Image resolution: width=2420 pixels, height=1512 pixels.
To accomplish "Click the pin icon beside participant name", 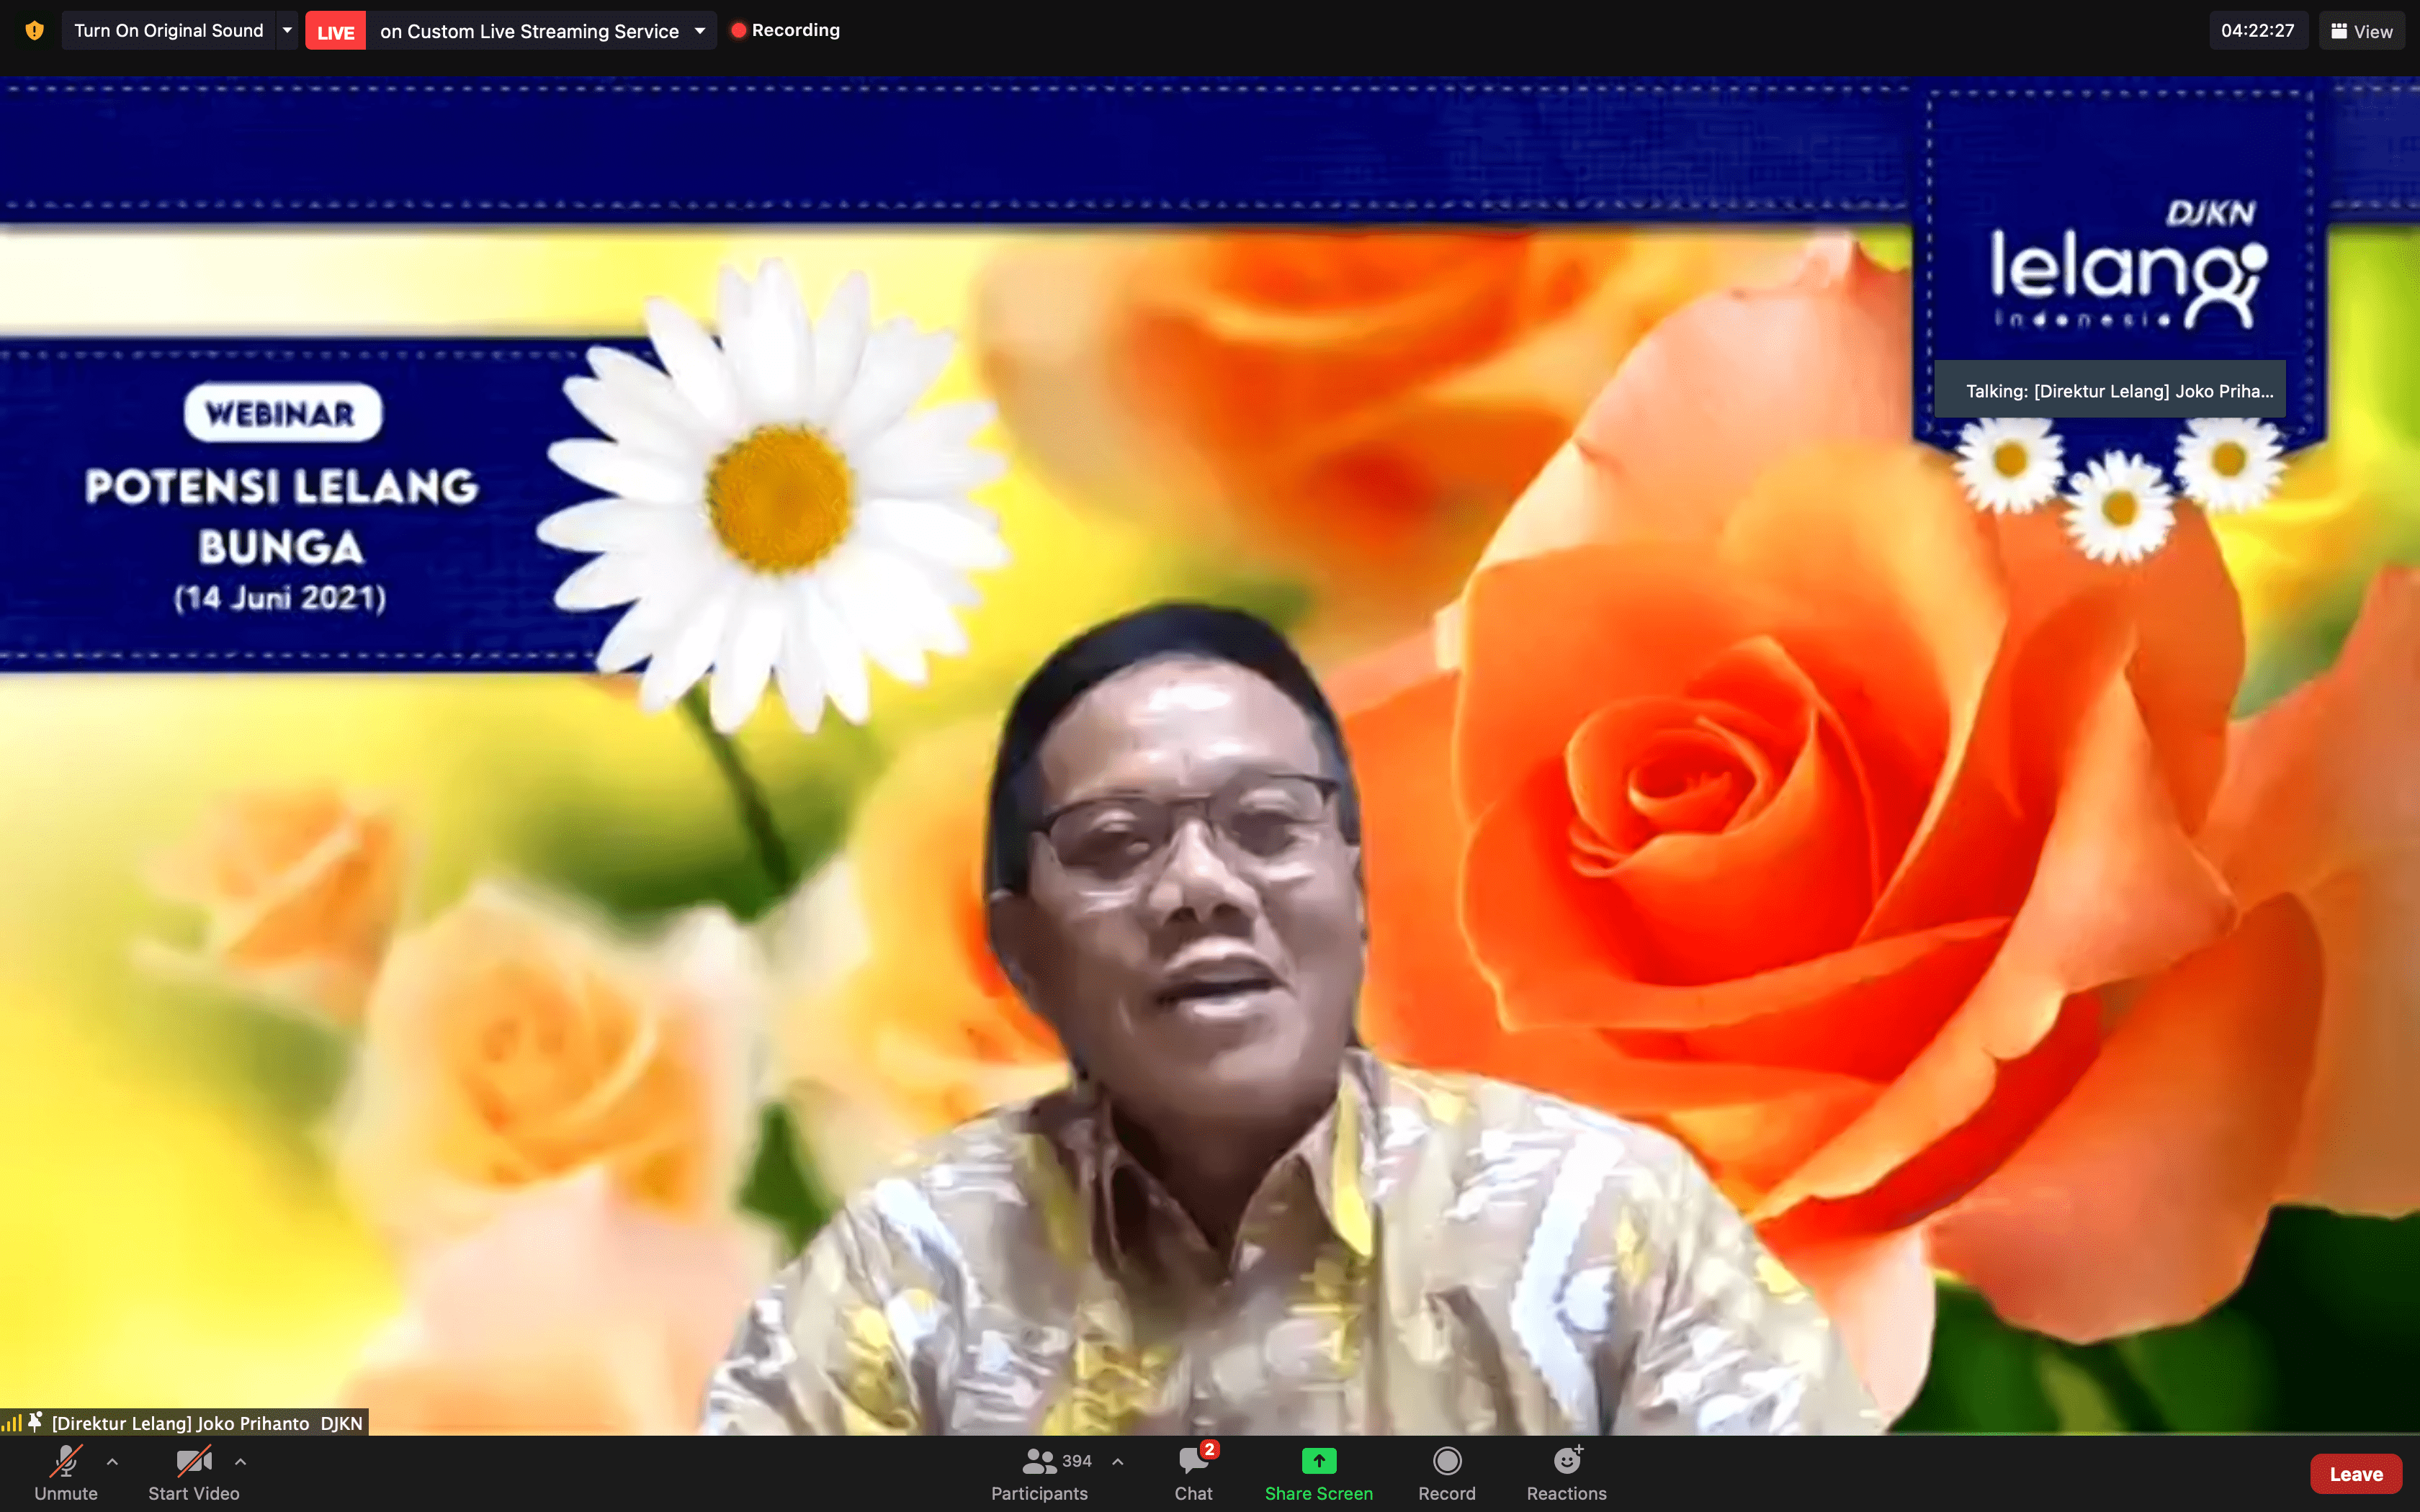I will (36, 1421).
